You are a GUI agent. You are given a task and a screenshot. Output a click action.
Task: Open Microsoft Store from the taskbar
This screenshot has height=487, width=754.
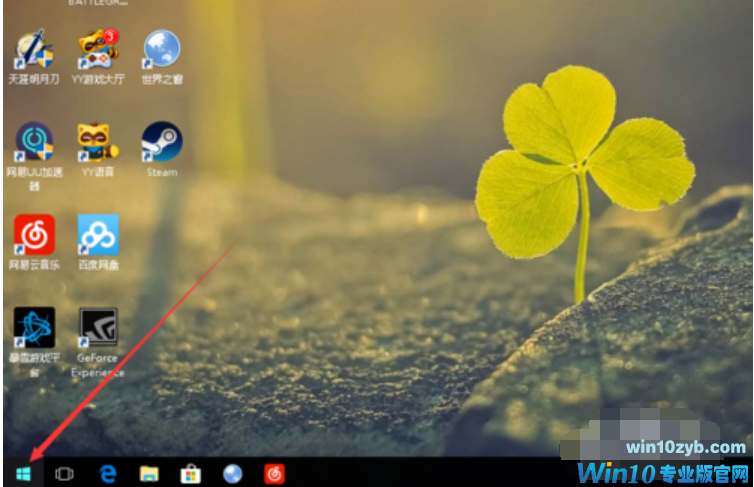tap(190, 473)
